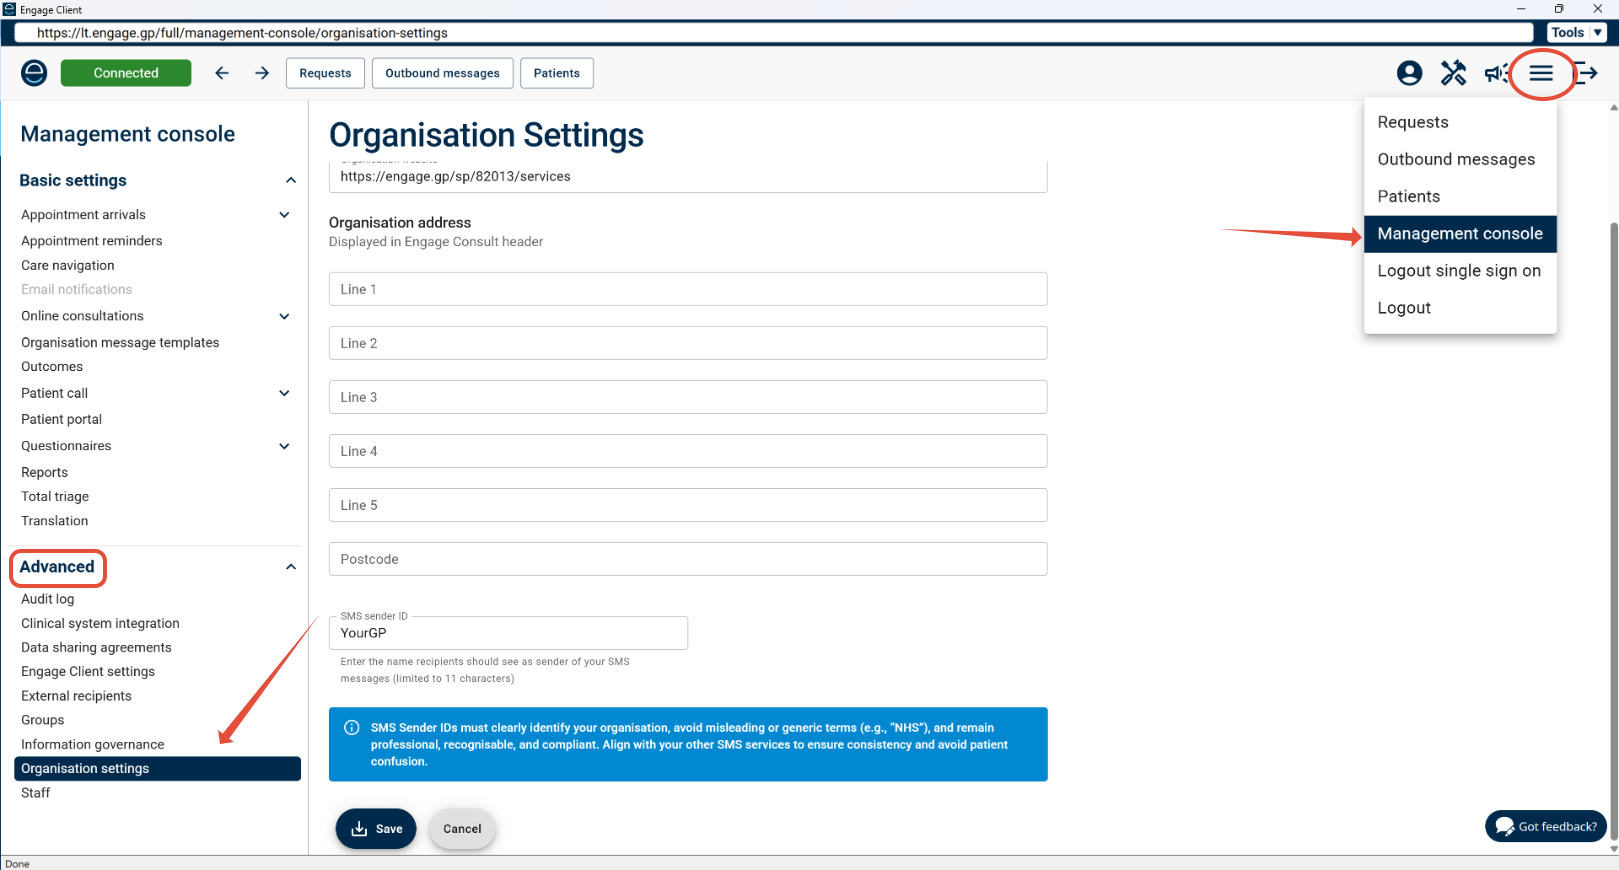Click the Got feedback chat button
Viewport: 1619px width, 870px height.
[1546, 827]
